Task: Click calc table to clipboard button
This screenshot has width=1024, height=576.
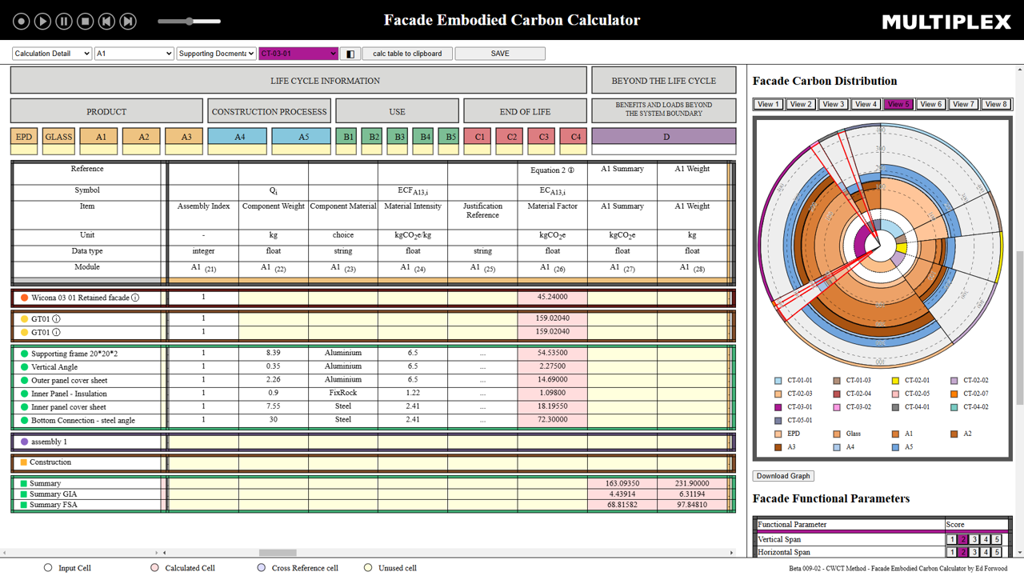Action: click(408, 54)
